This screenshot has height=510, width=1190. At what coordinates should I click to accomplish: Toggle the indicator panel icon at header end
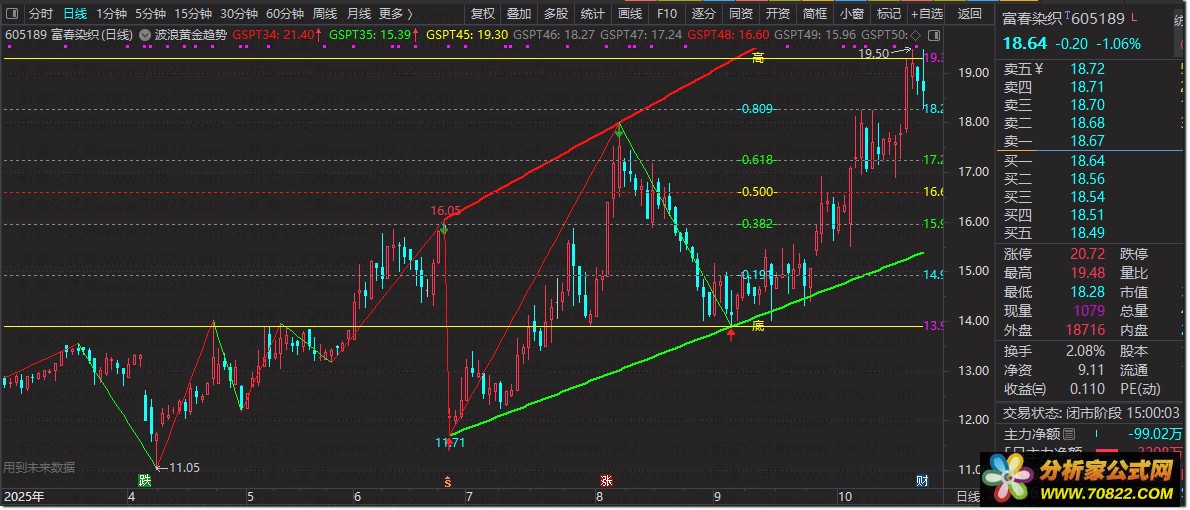[933, 35]
